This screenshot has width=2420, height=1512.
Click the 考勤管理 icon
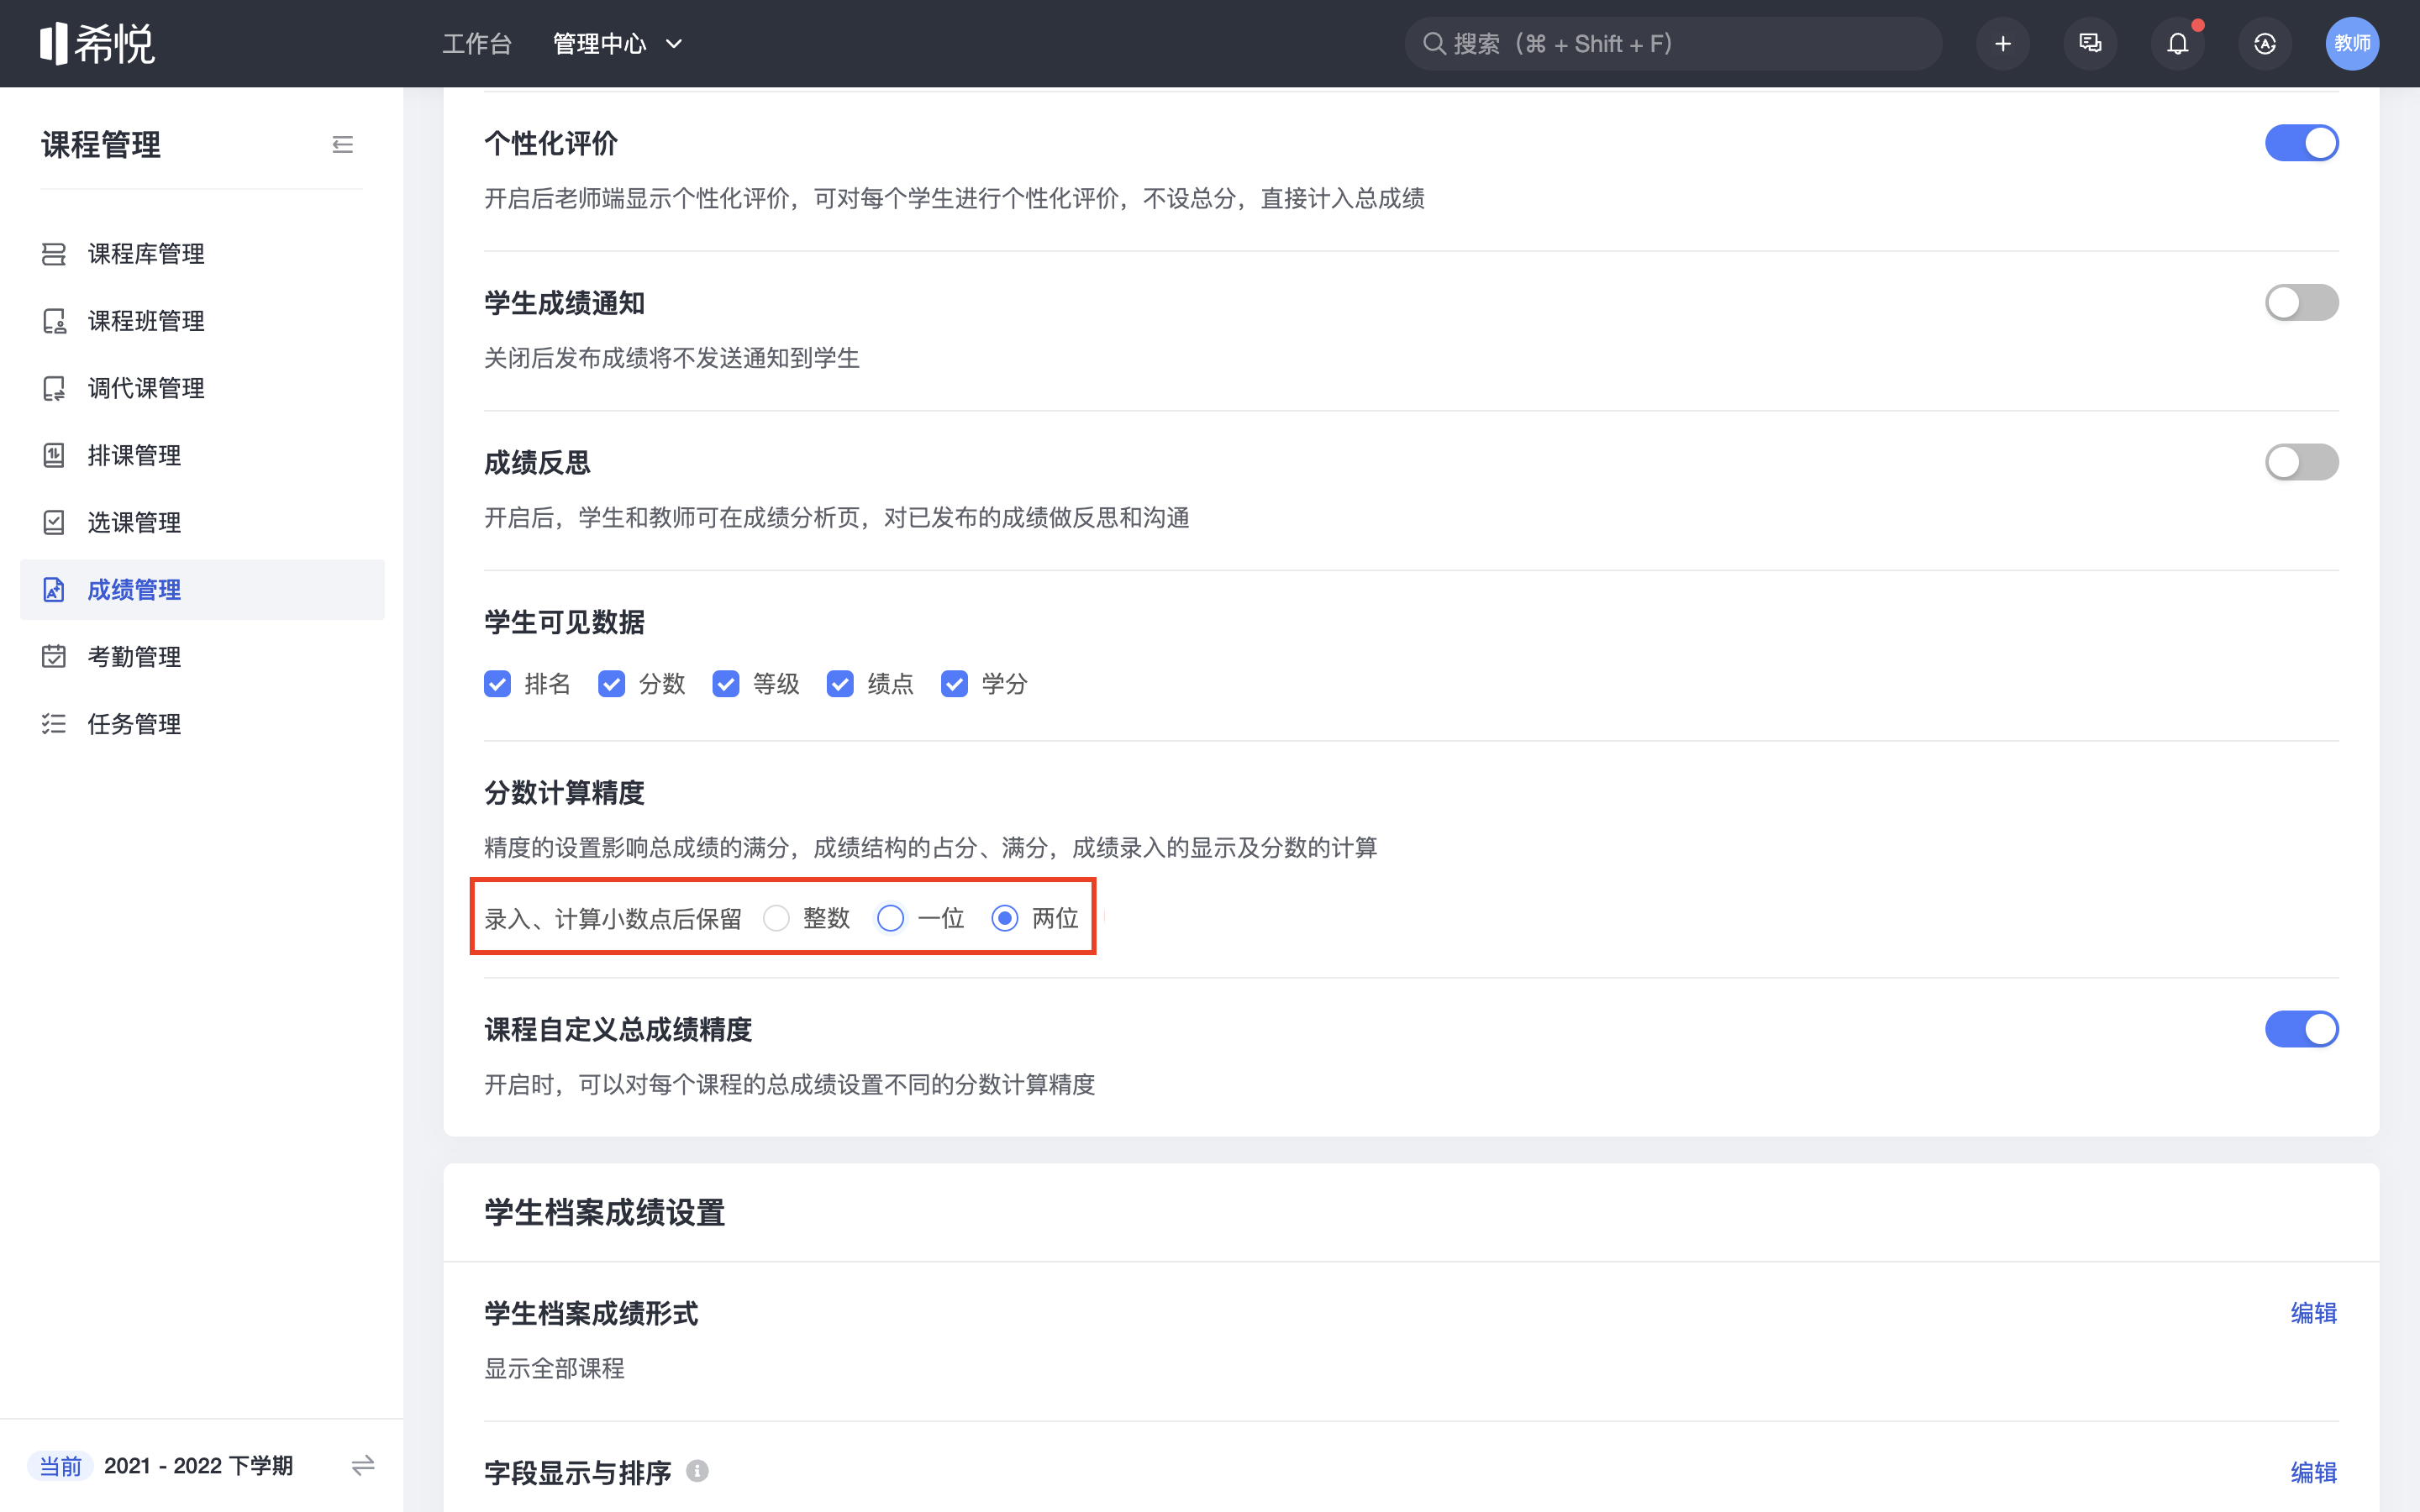tap(54, 657)
